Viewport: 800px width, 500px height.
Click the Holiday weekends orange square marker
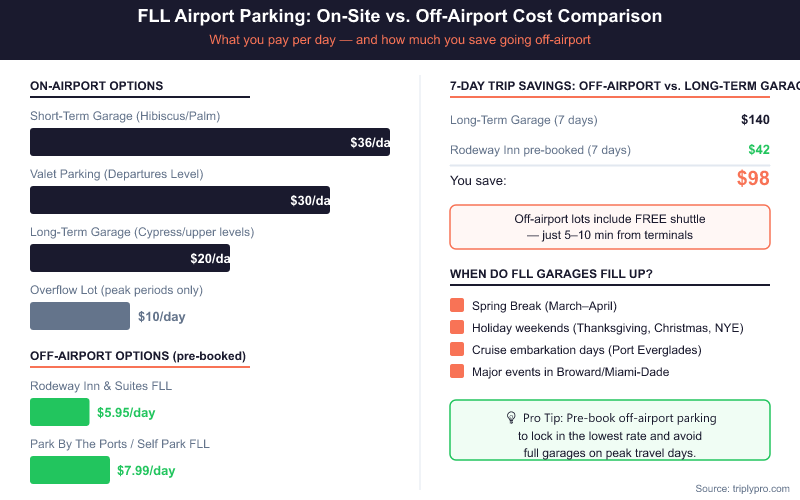pos(458,328)
